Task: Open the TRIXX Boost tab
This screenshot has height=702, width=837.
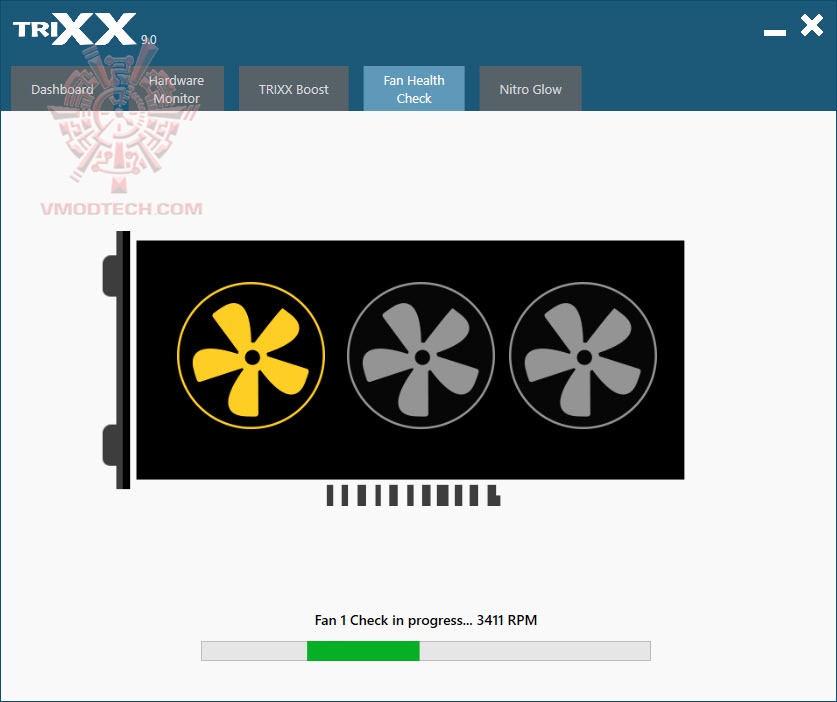Action: [x=294, y=89]
